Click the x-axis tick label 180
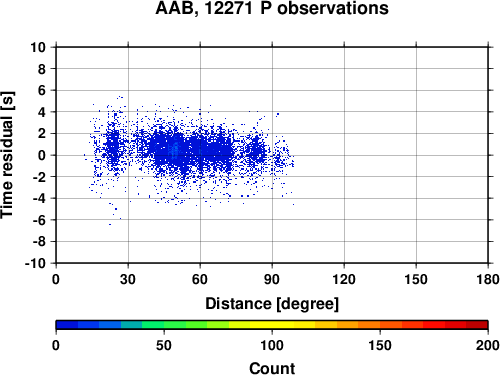The height and width of the screenshot is (375, 500). point(488,279)
